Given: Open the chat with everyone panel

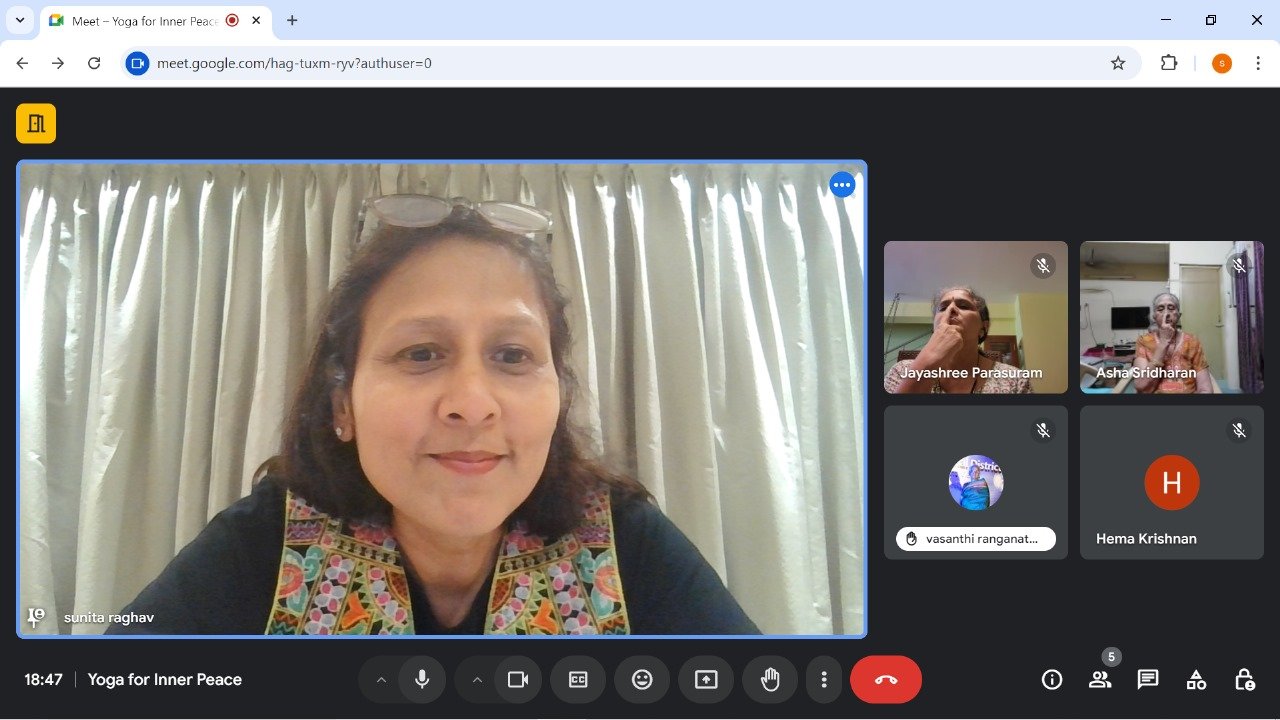Looking at the screenshot, I should (x=1147, y=679).
